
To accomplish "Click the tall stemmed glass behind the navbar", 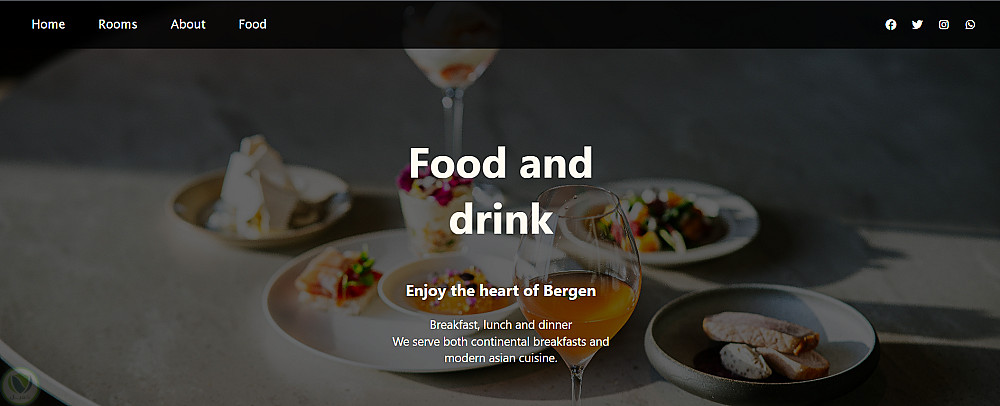I will coord(453,76).
